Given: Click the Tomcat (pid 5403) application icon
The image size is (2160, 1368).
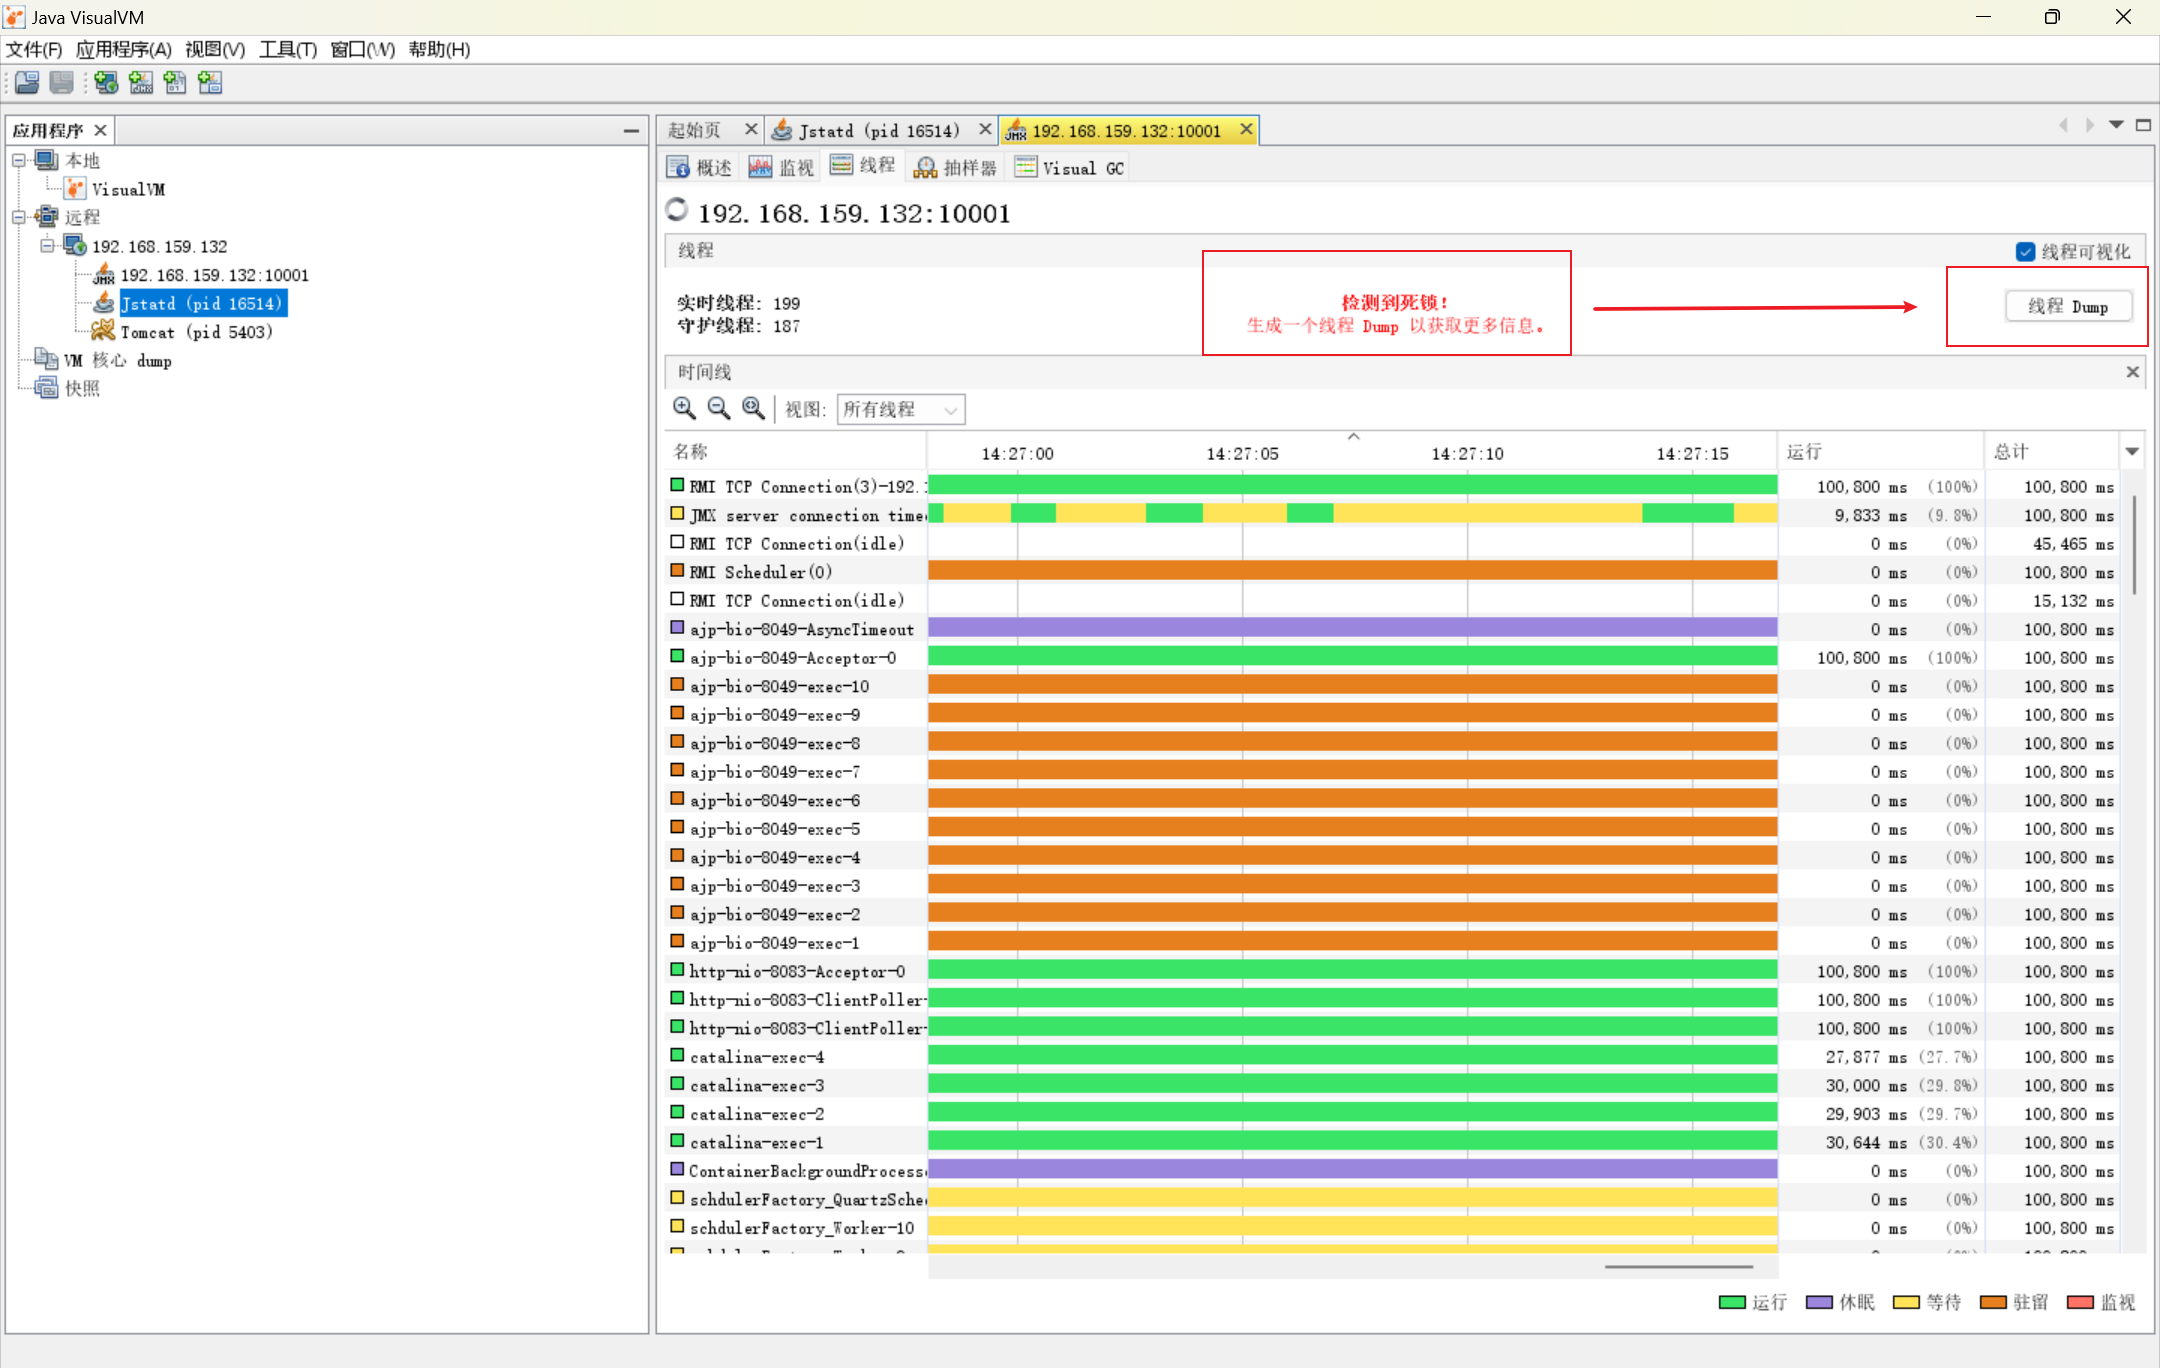Looking at the screenshot, I should (103, 331).
